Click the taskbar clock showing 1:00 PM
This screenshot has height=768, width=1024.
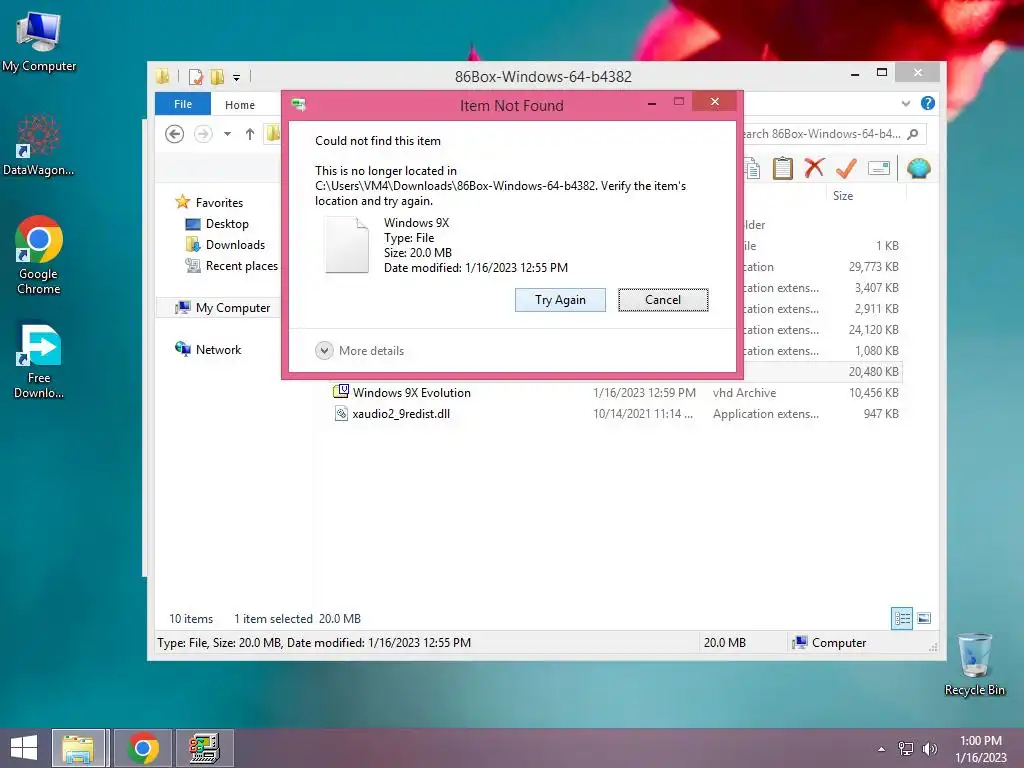coord(981,749)
